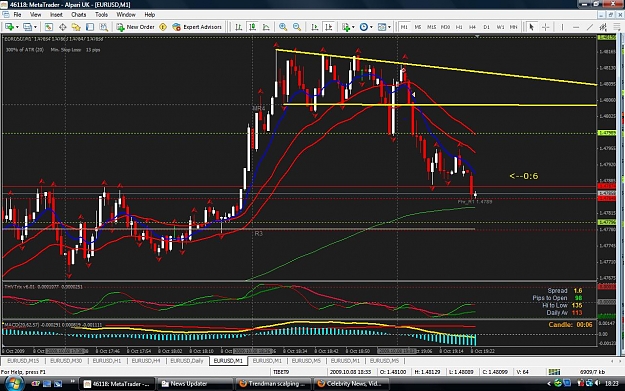This screenshot has width=625, height=391.
Task: Switch to the EURUSD,H4 chart tab
Action: point(146,361)
